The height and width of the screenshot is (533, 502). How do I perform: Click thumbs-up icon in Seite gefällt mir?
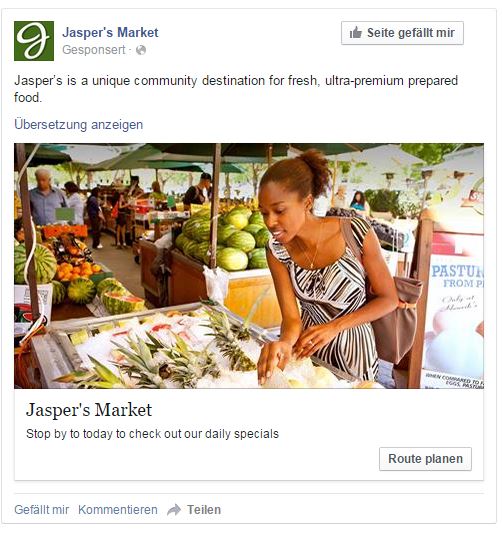[356, 33]
